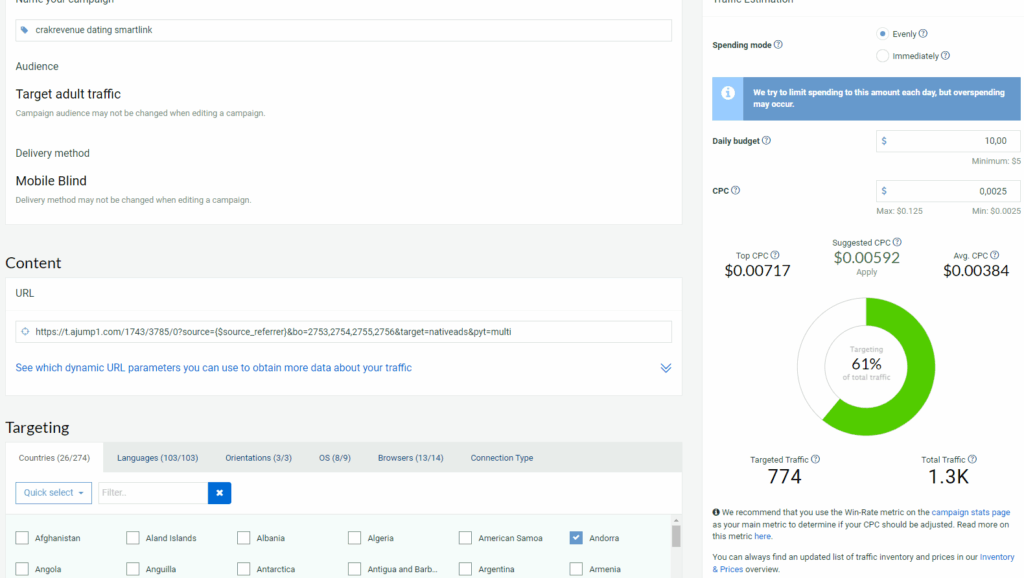The height and width of the screenshot is (578, 1024).
Task: Click help icon beside Daily budget
Action: (767, 141)
